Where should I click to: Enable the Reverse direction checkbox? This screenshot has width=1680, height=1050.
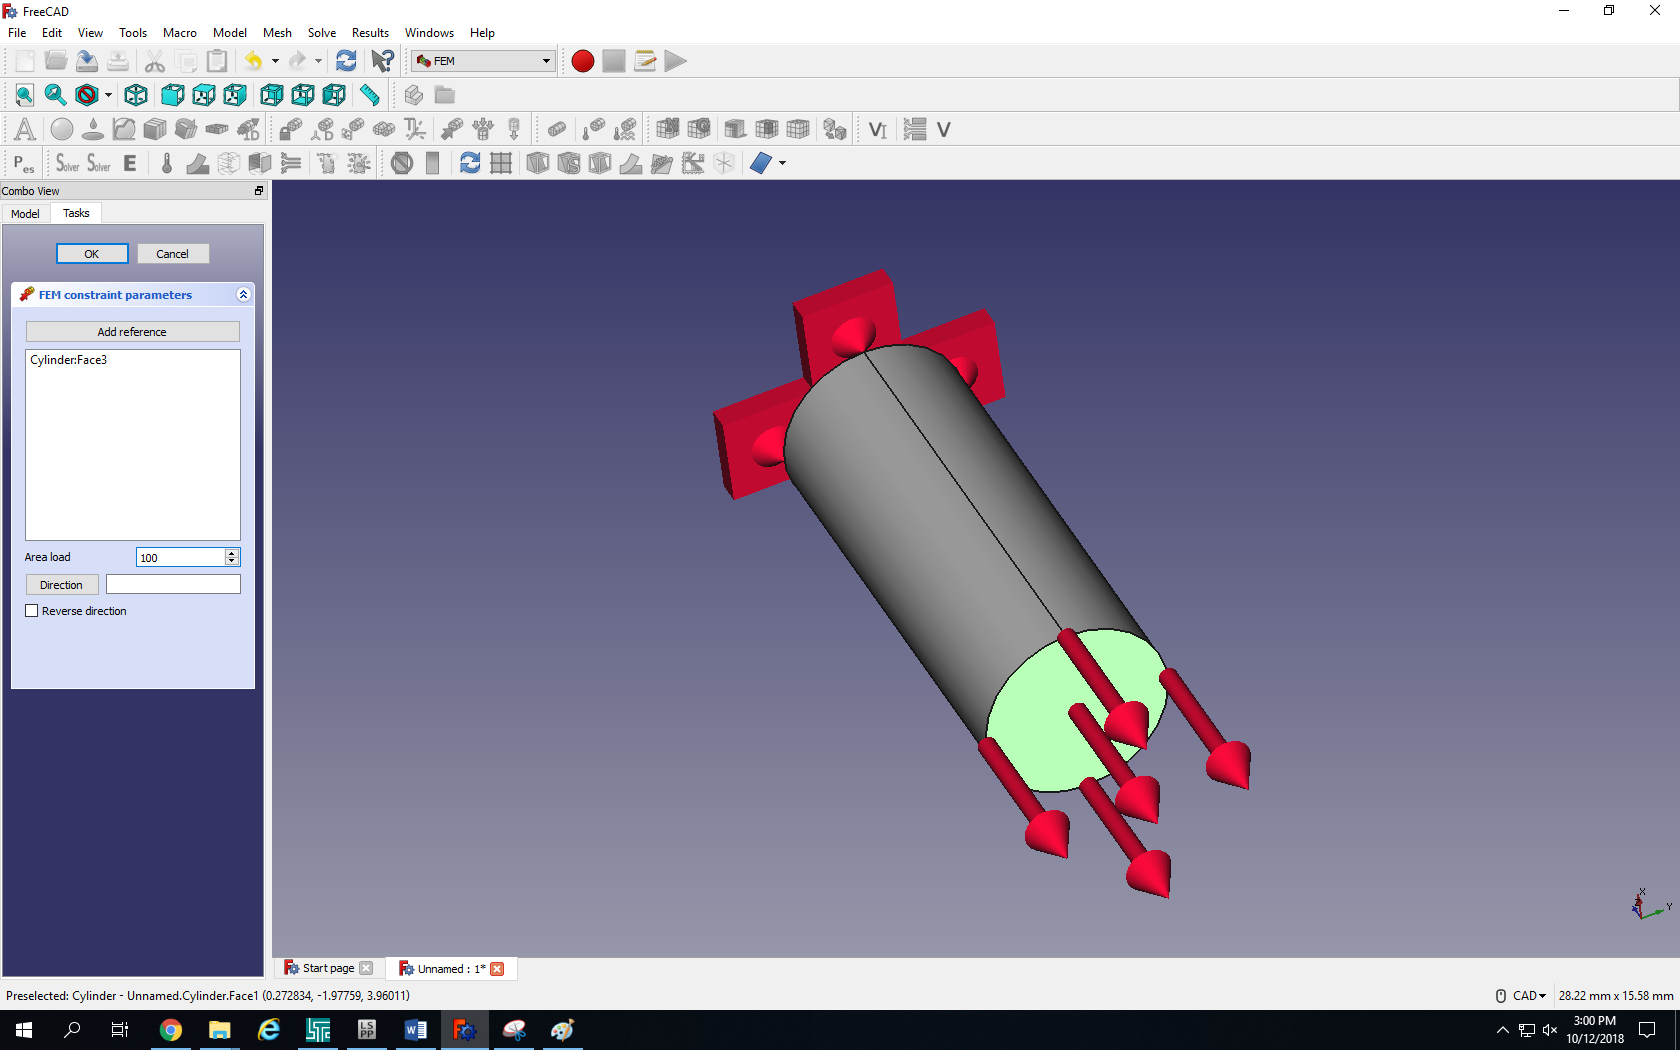(x=32, y=611)
